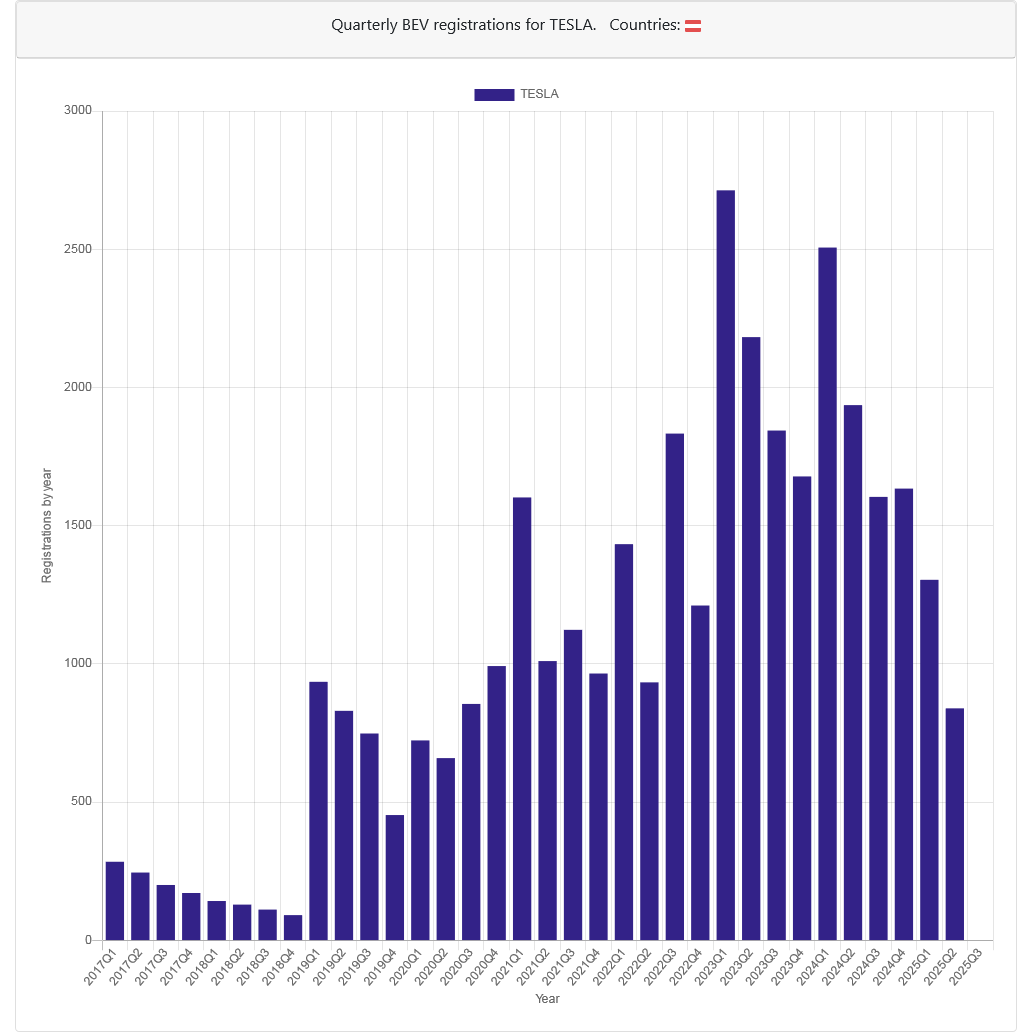Click the 2025Q2 bar
This screenshot has width=1031, height=1032.
point(955,824)
